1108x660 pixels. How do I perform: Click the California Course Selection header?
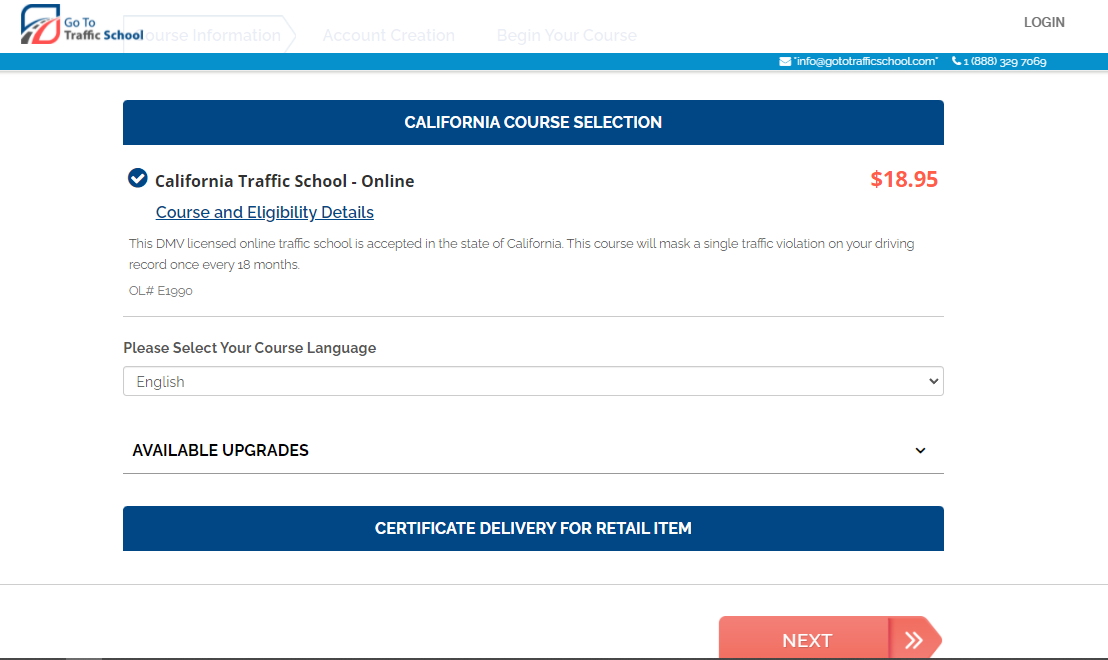click(x=533, y=122)
